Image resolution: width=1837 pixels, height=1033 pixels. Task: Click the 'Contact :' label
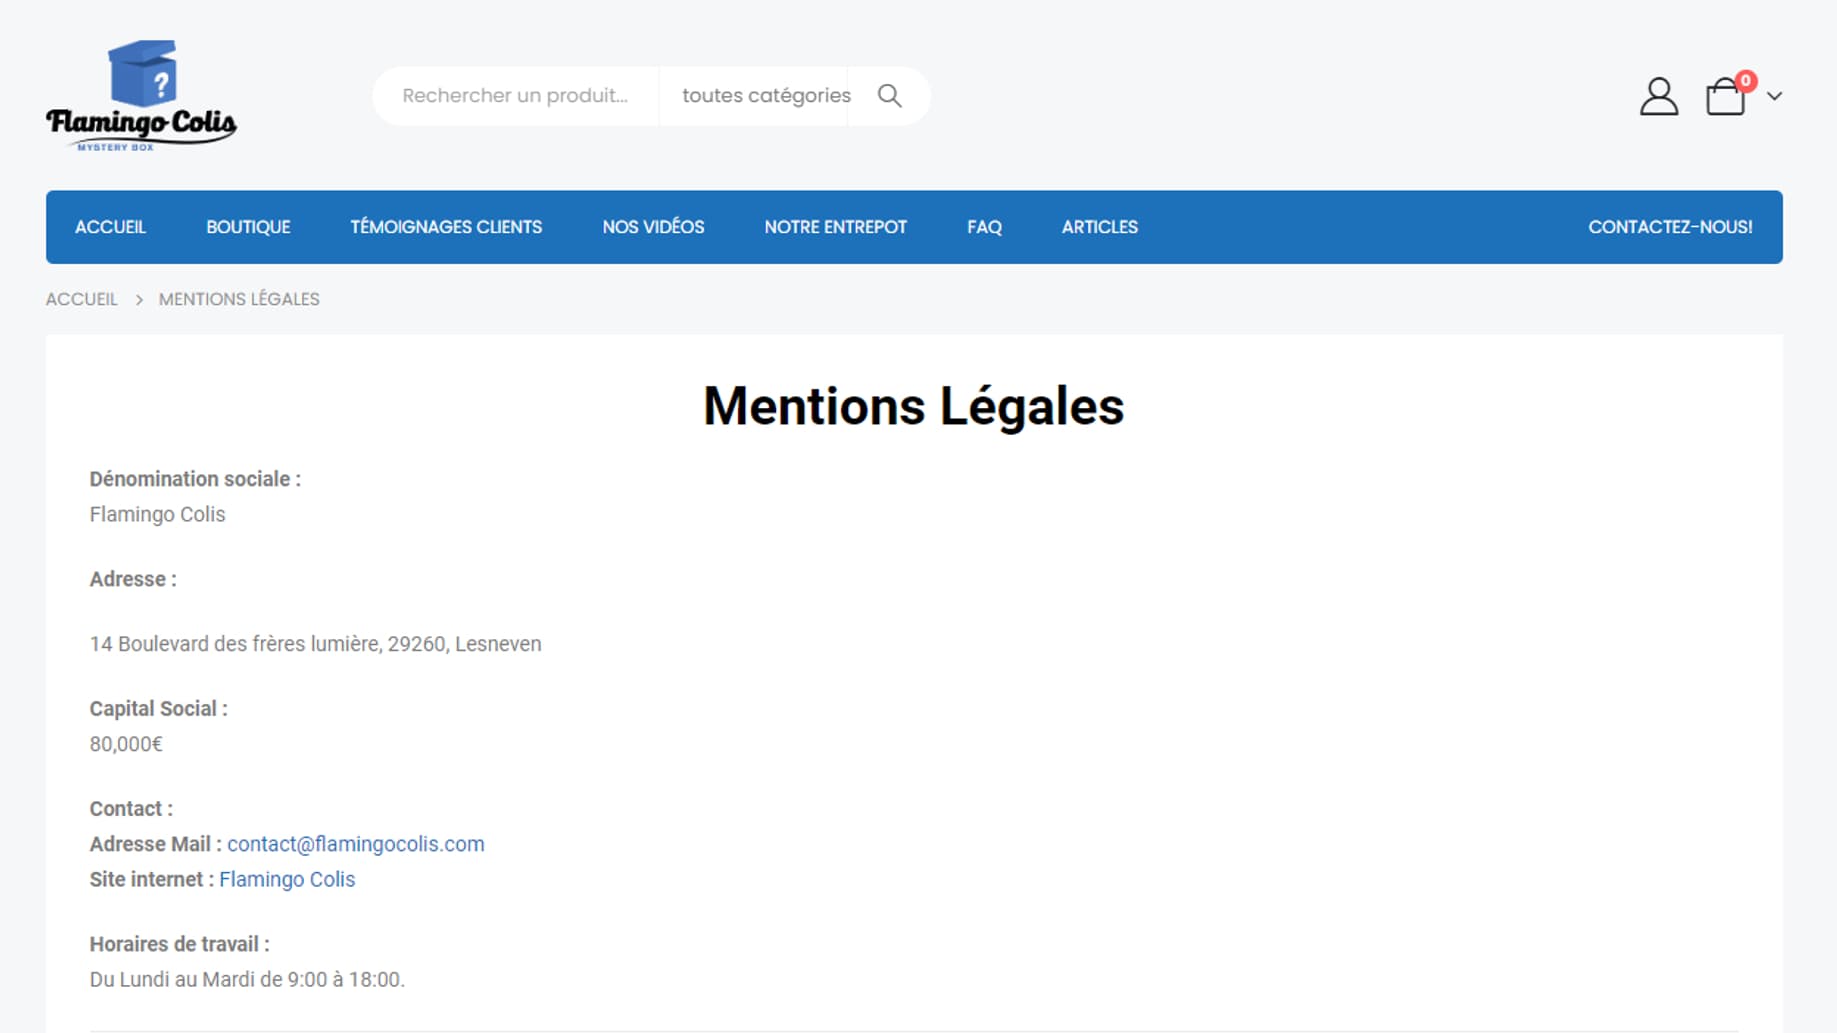coord(131,809)
